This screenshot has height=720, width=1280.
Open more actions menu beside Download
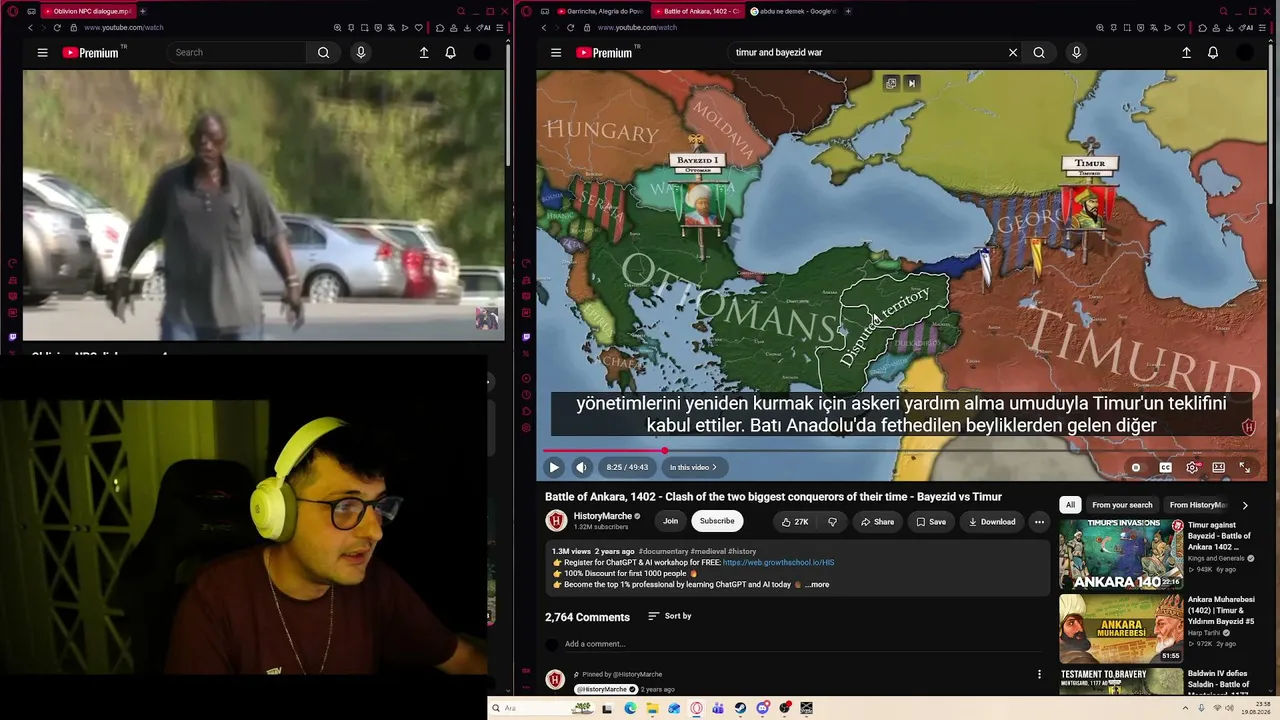click(x=1039, y=521)
